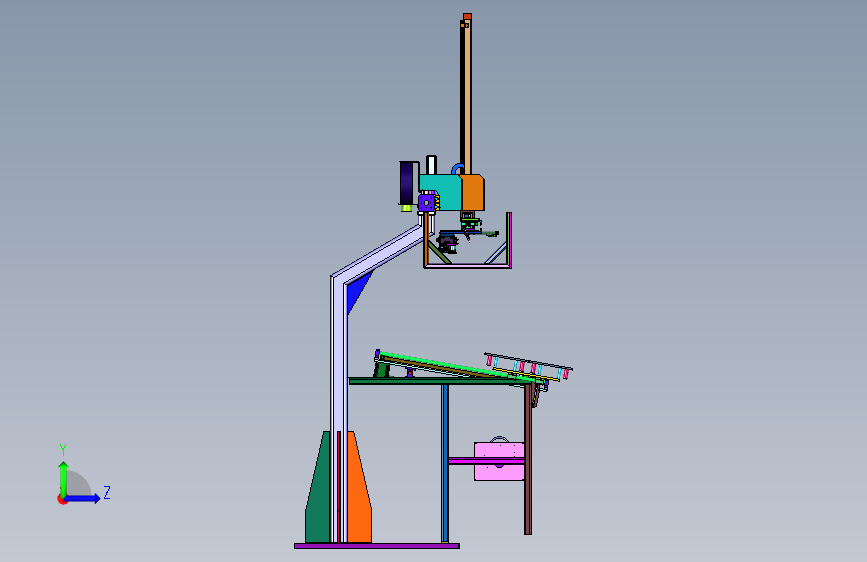The width and height of the screenshot is (867, 562).
Task: Select the purple floor base plate
Action: coord(377,546)
